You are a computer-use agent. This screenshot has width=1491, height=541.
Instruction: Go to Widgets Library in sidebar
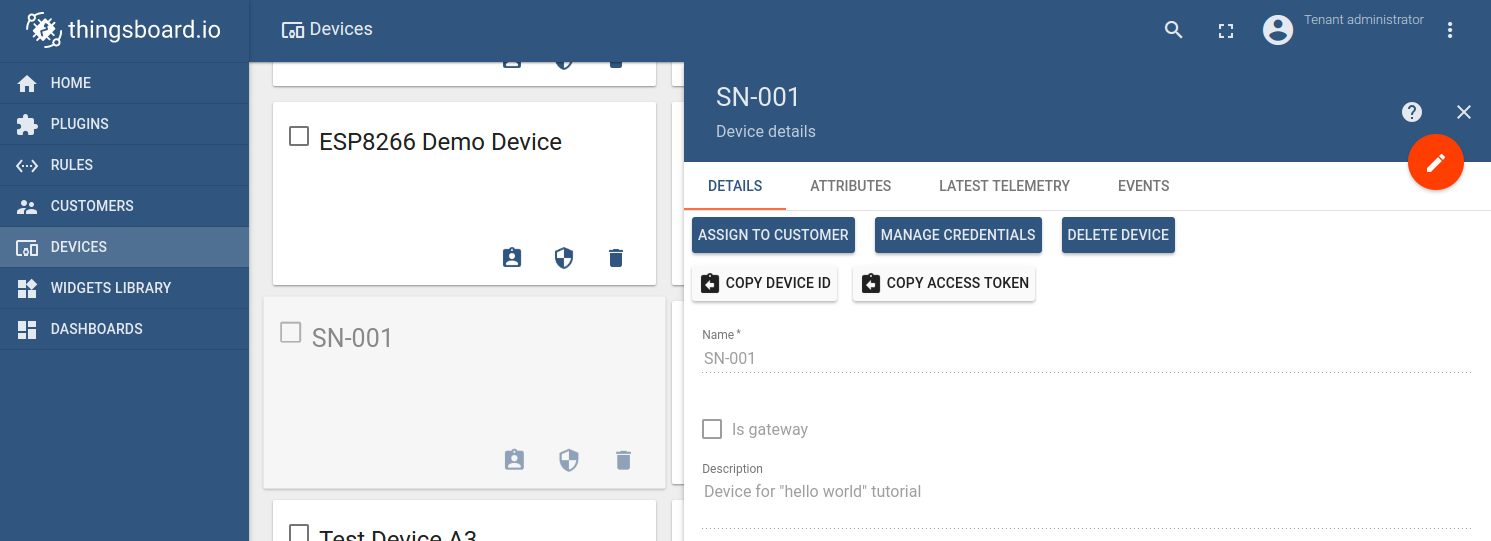point(110,288)
